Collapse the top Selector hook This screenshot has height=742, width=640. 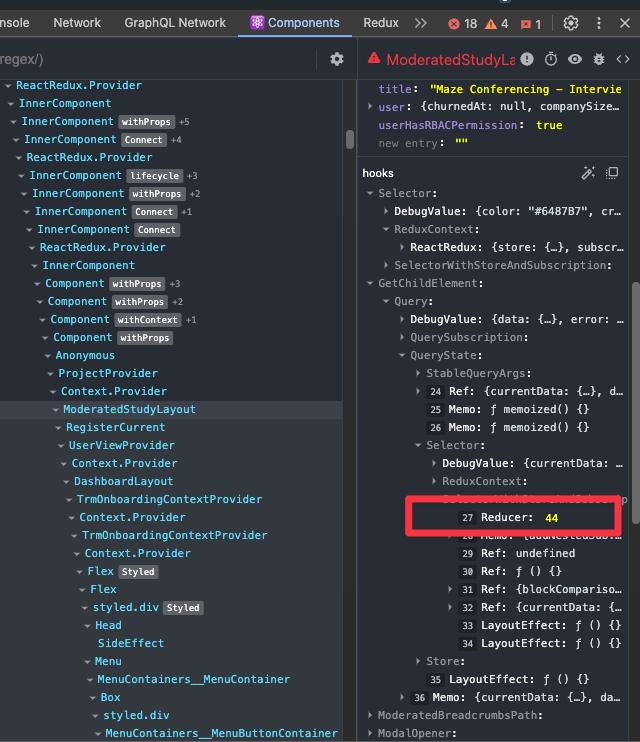pos(370,193)
